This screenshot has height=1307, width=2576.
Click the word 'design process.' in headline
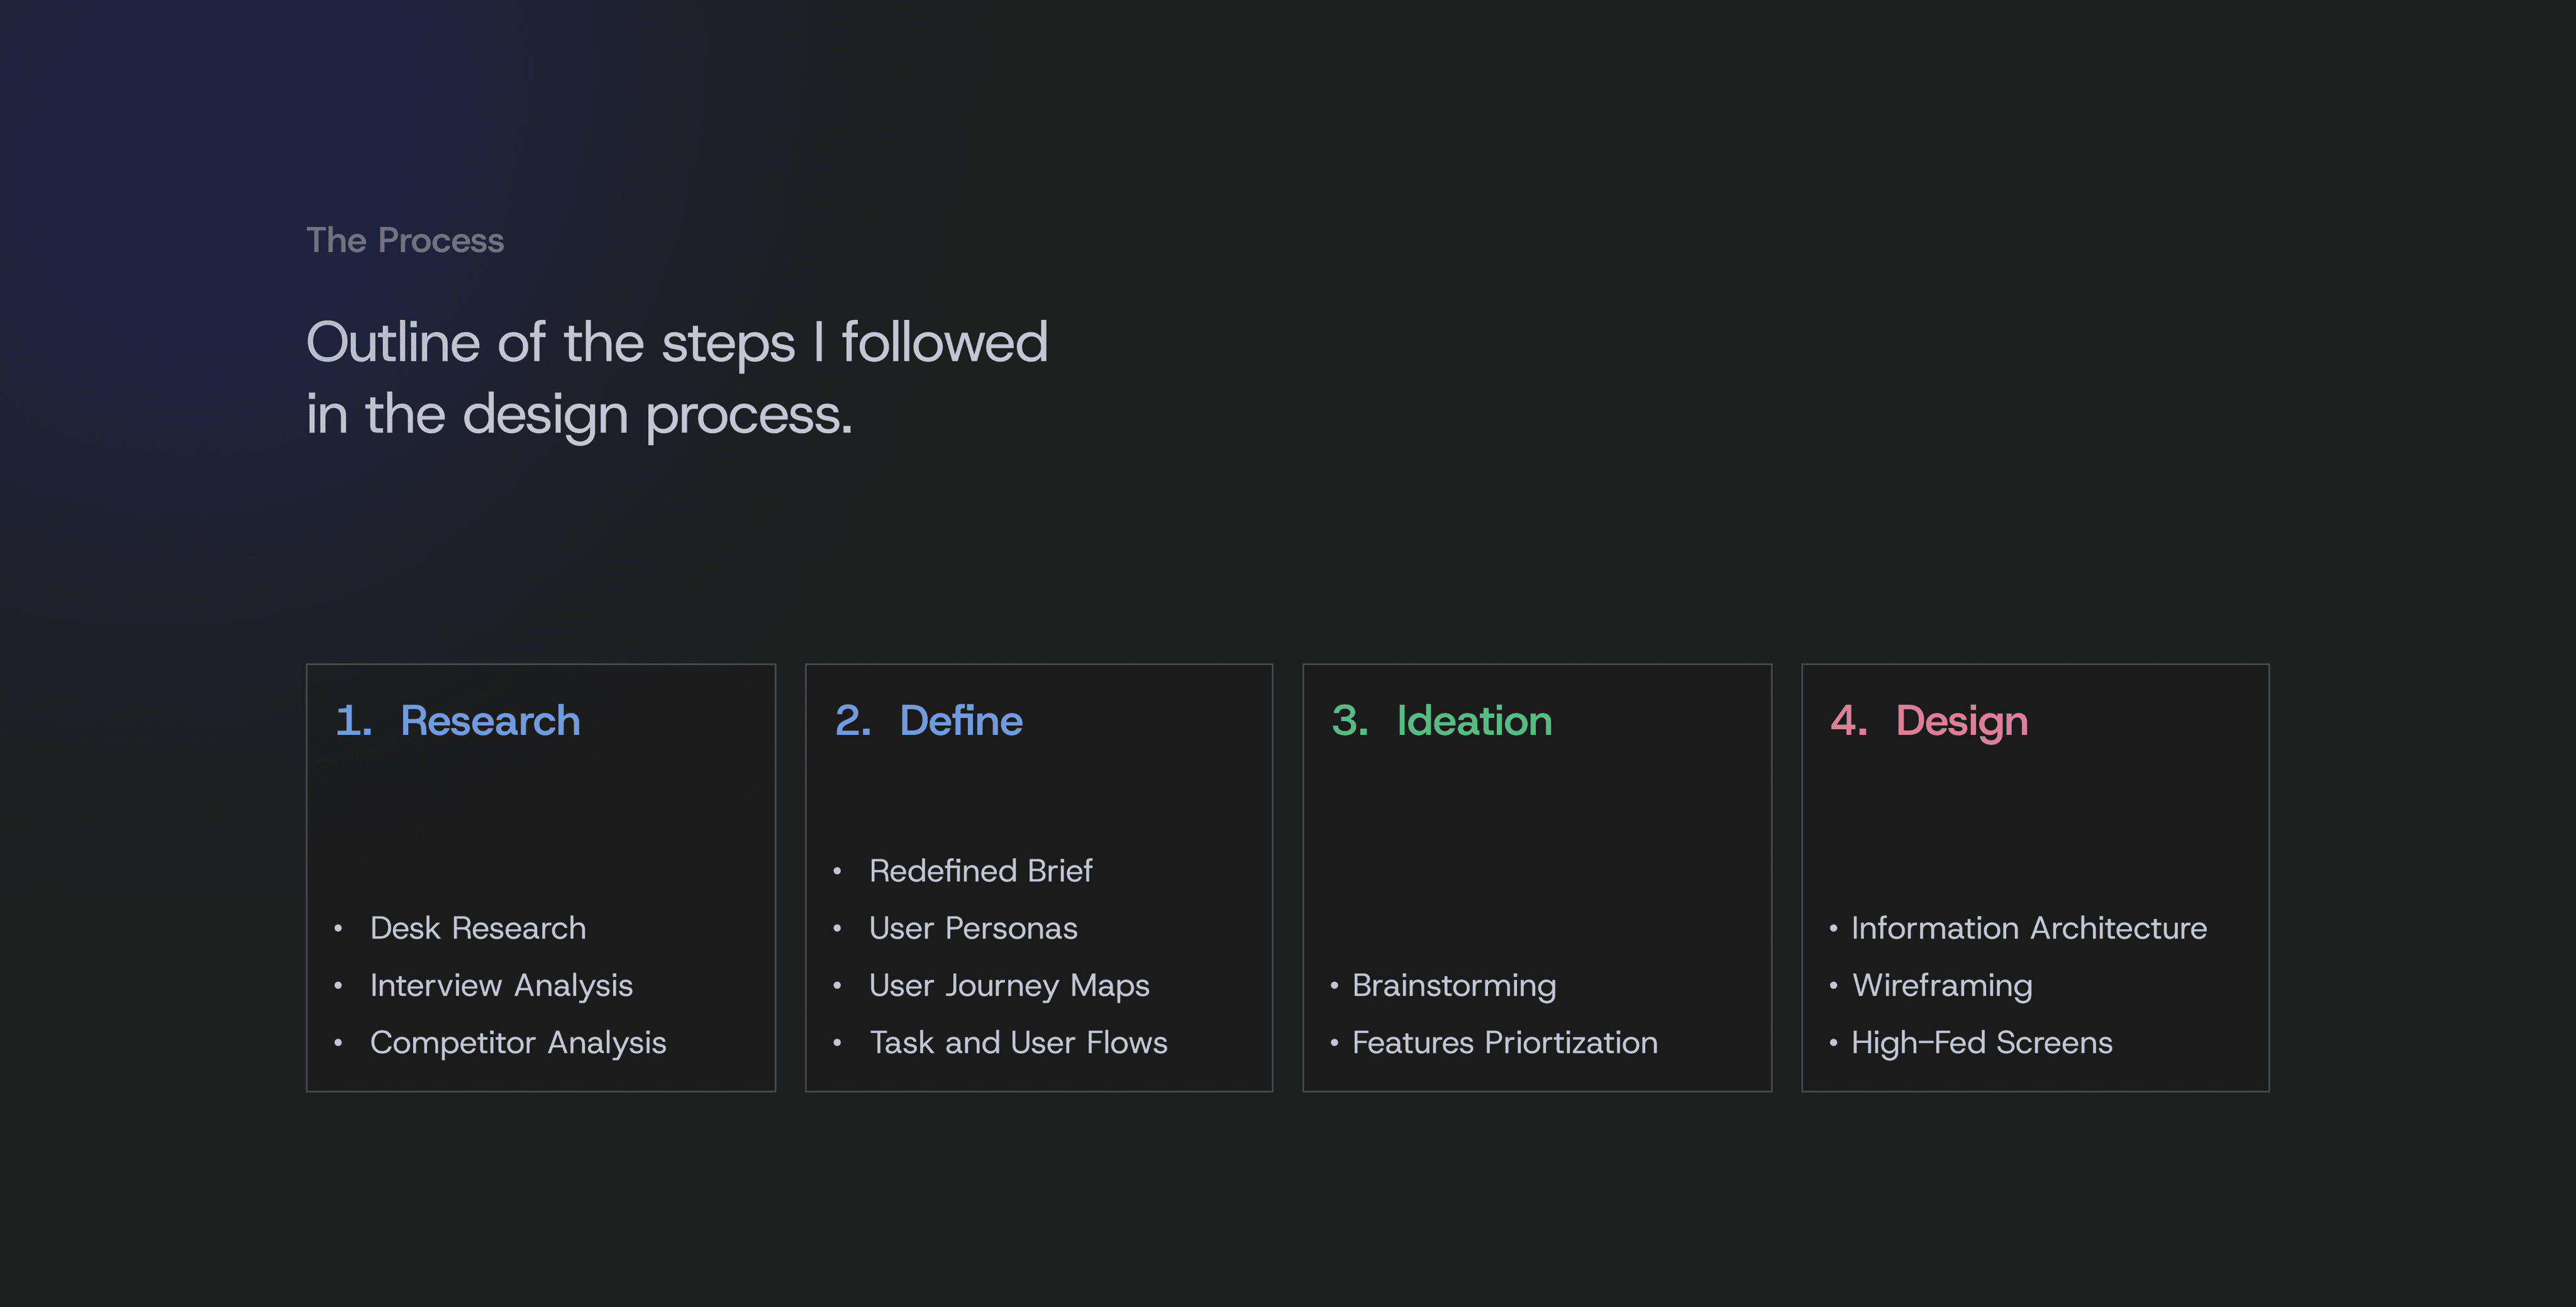pyautogui.click(x=657, y=415)
